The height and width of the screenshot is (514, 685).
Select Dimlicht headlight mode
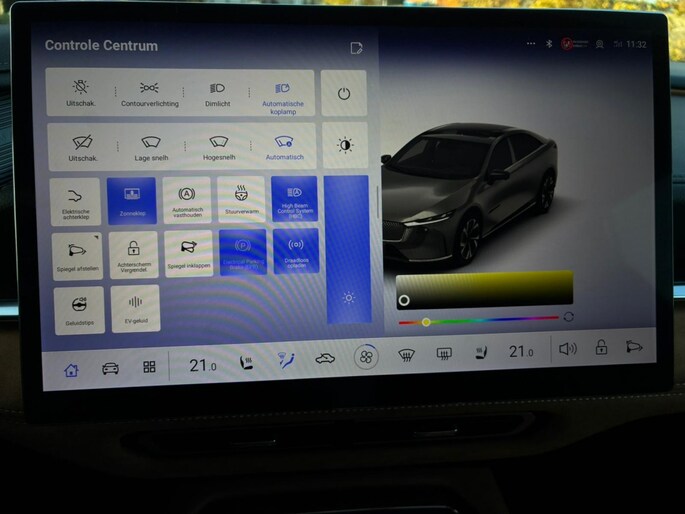218,94
